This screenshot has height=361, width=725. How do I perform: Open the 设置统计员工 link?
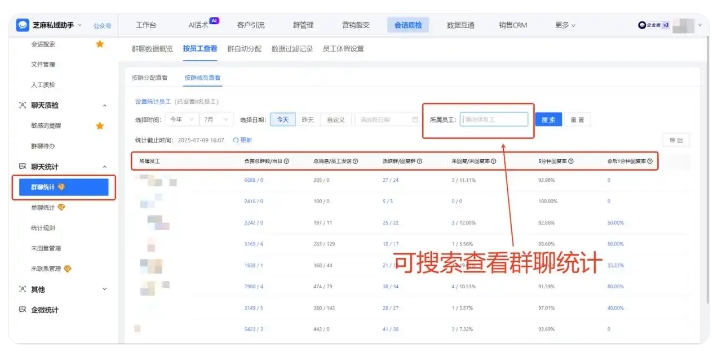point(153,101)
